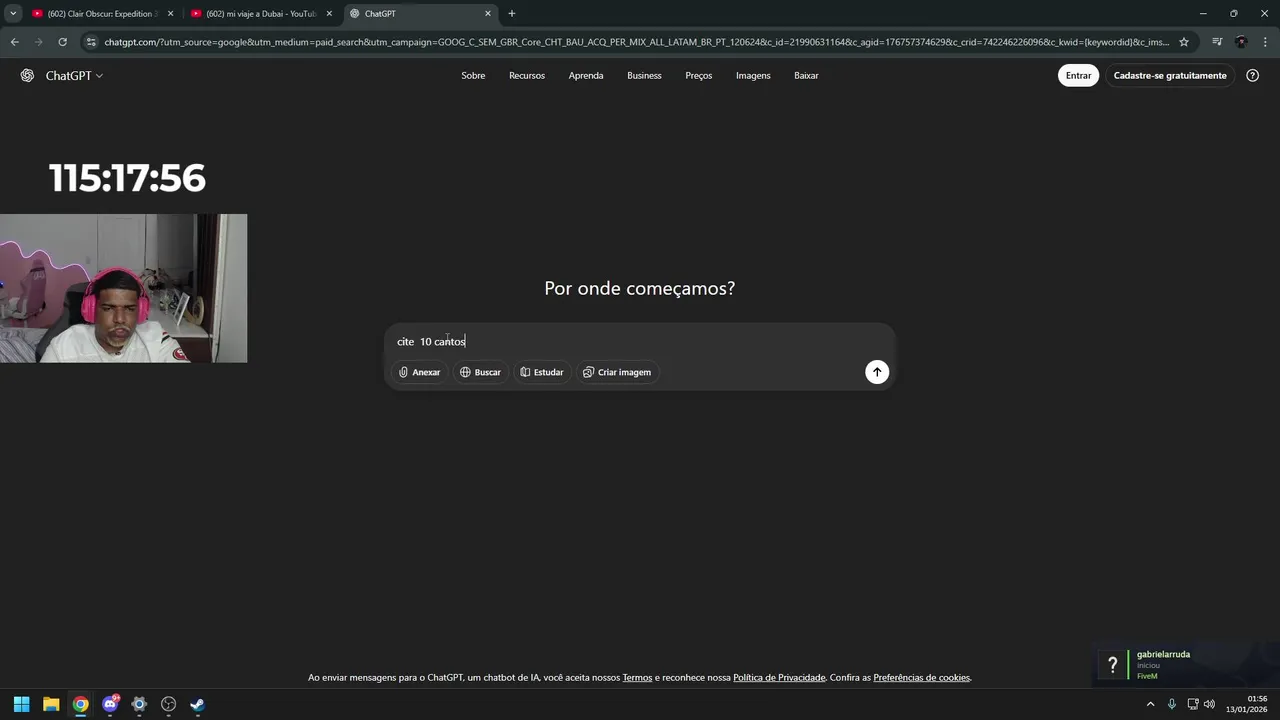Screen dimensions: 1280x720
Task: Open a new browser tab
Action: click(512, 14)
